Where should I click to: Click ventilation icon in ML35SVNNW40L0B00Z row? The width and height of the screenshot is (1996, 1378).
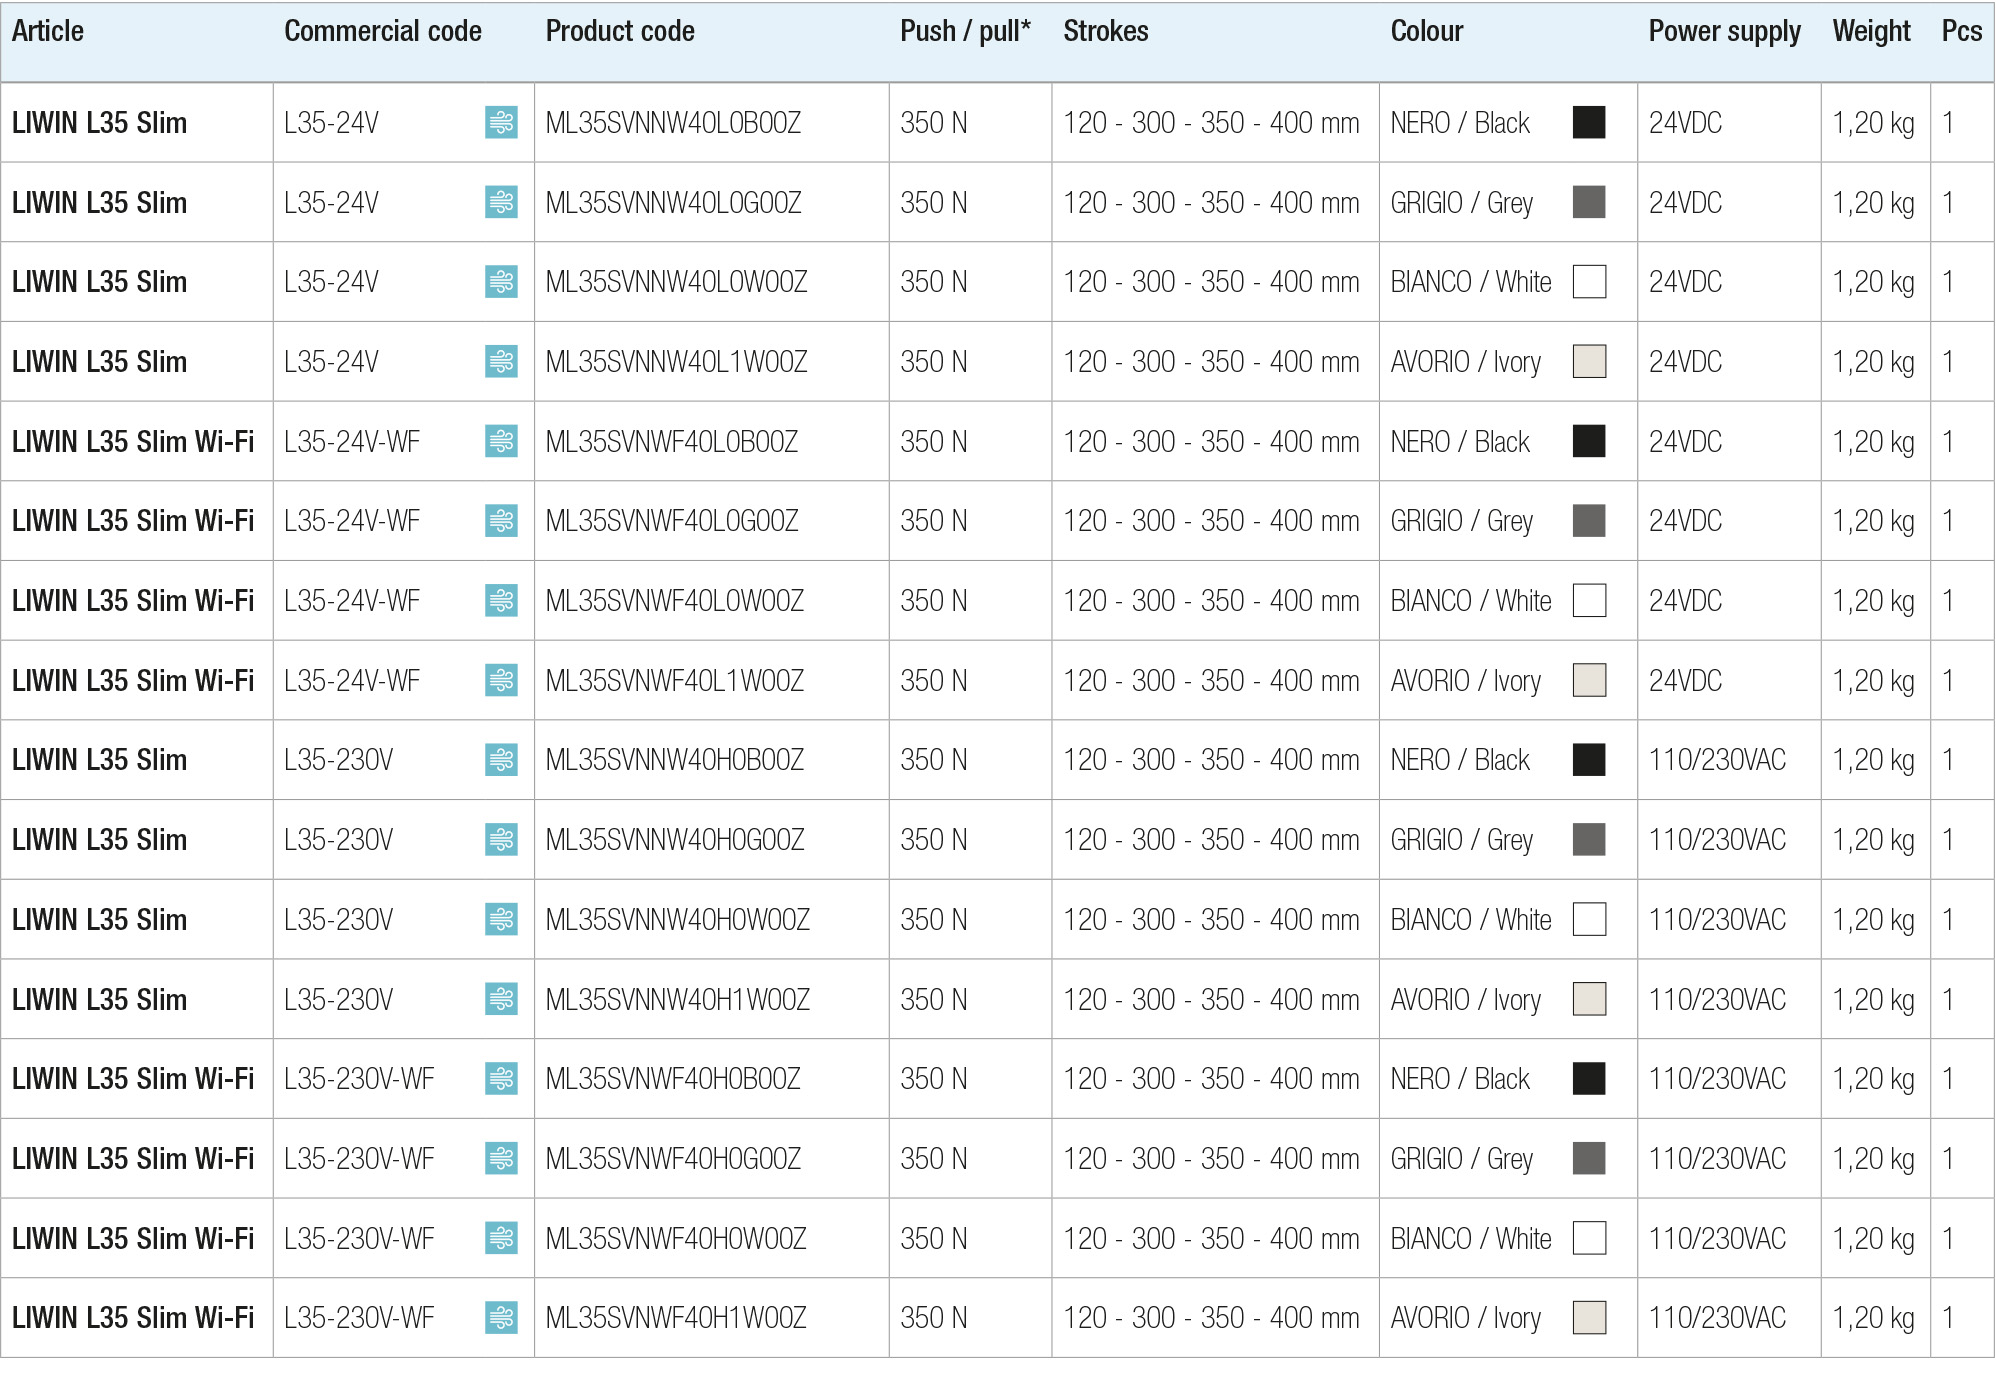pyautogui.click(x=501, y=122)
